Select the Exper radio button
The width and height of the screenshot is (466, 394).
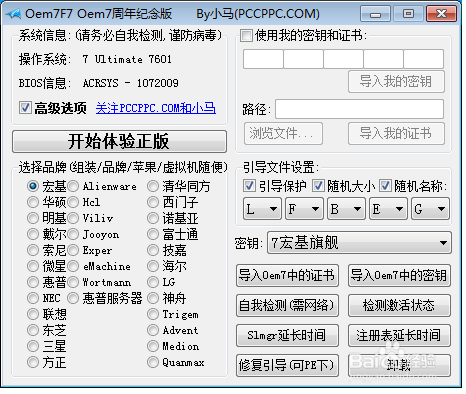click(x=73, y=250)
